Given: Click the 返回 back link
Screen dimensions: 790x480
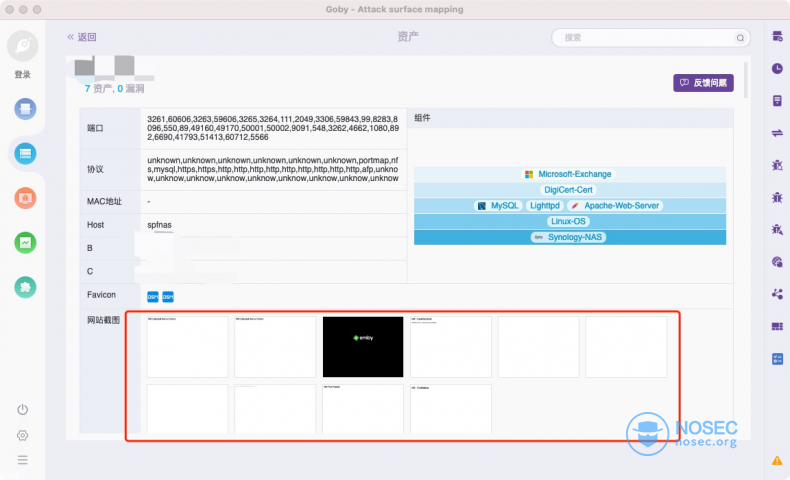Looking at the screenshot, I should (82, 37).
